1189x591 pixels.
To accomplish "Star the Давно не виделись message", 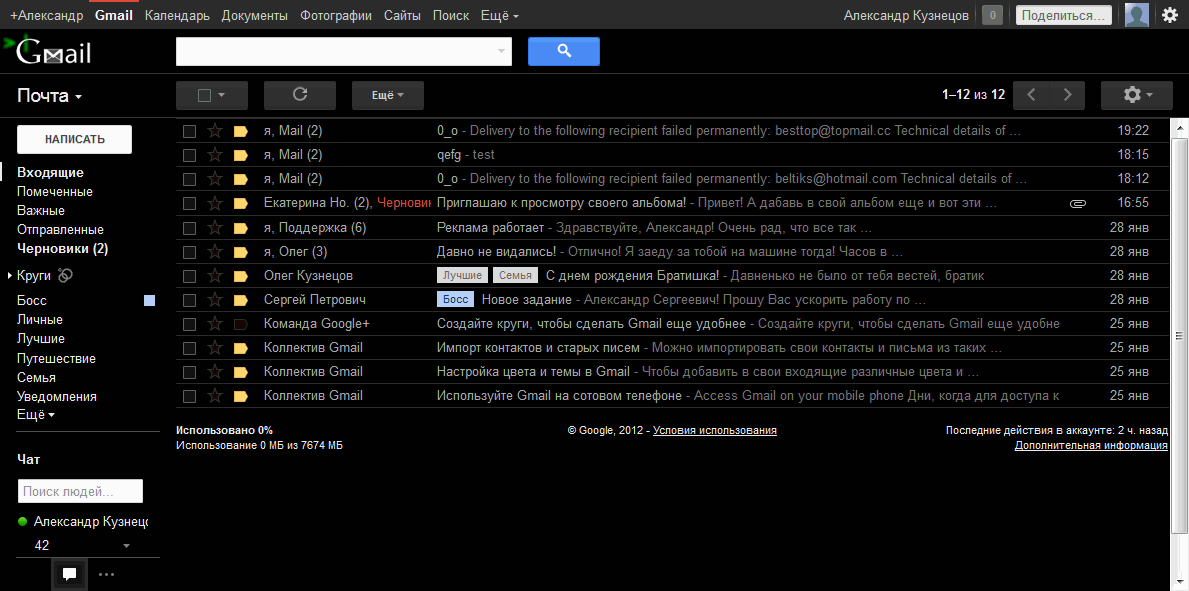I will point(215,251).
